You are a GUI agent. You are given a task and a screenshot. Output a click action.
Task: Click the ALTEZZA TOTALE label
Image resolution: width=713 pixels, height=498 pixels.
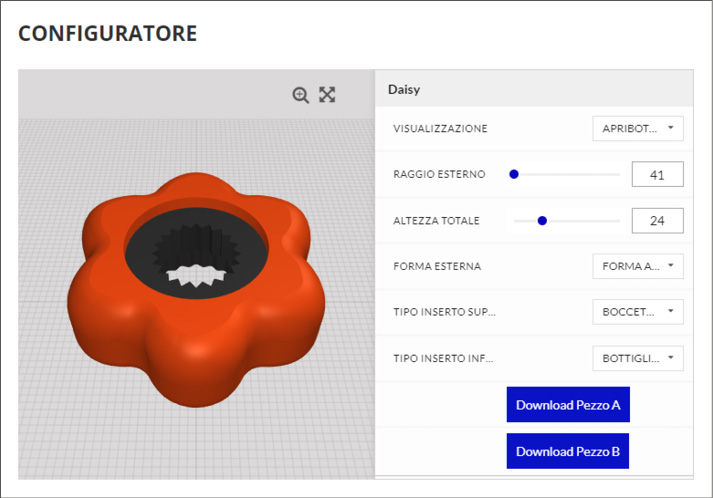tap(436, 221)
